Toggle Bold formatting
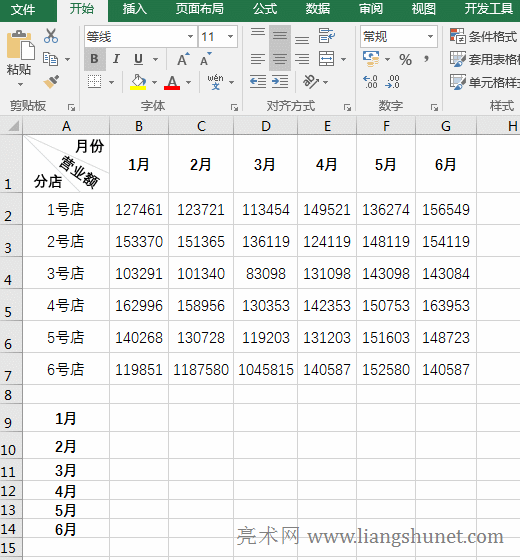The width and height of the screenshot is (520, 560). click(95, 59)
